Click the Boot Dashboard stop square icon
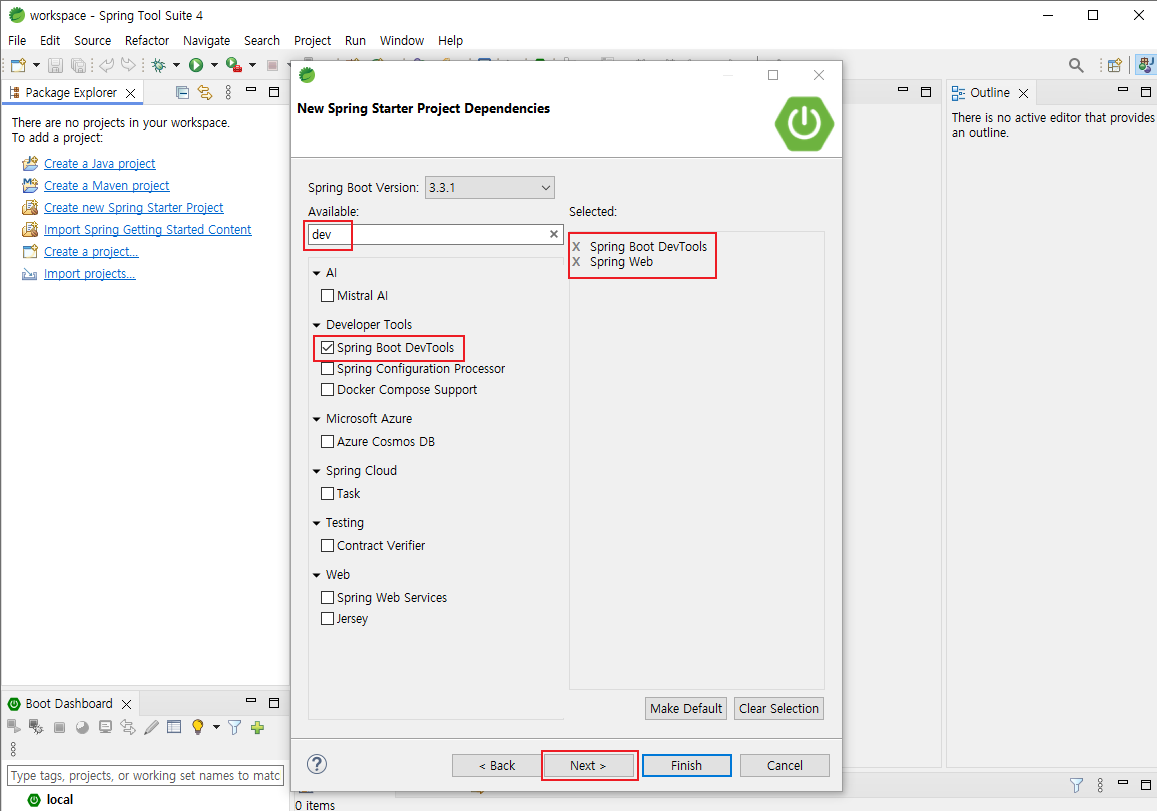Viewport: 1157px width, 811px height. (x=60, y=728)
